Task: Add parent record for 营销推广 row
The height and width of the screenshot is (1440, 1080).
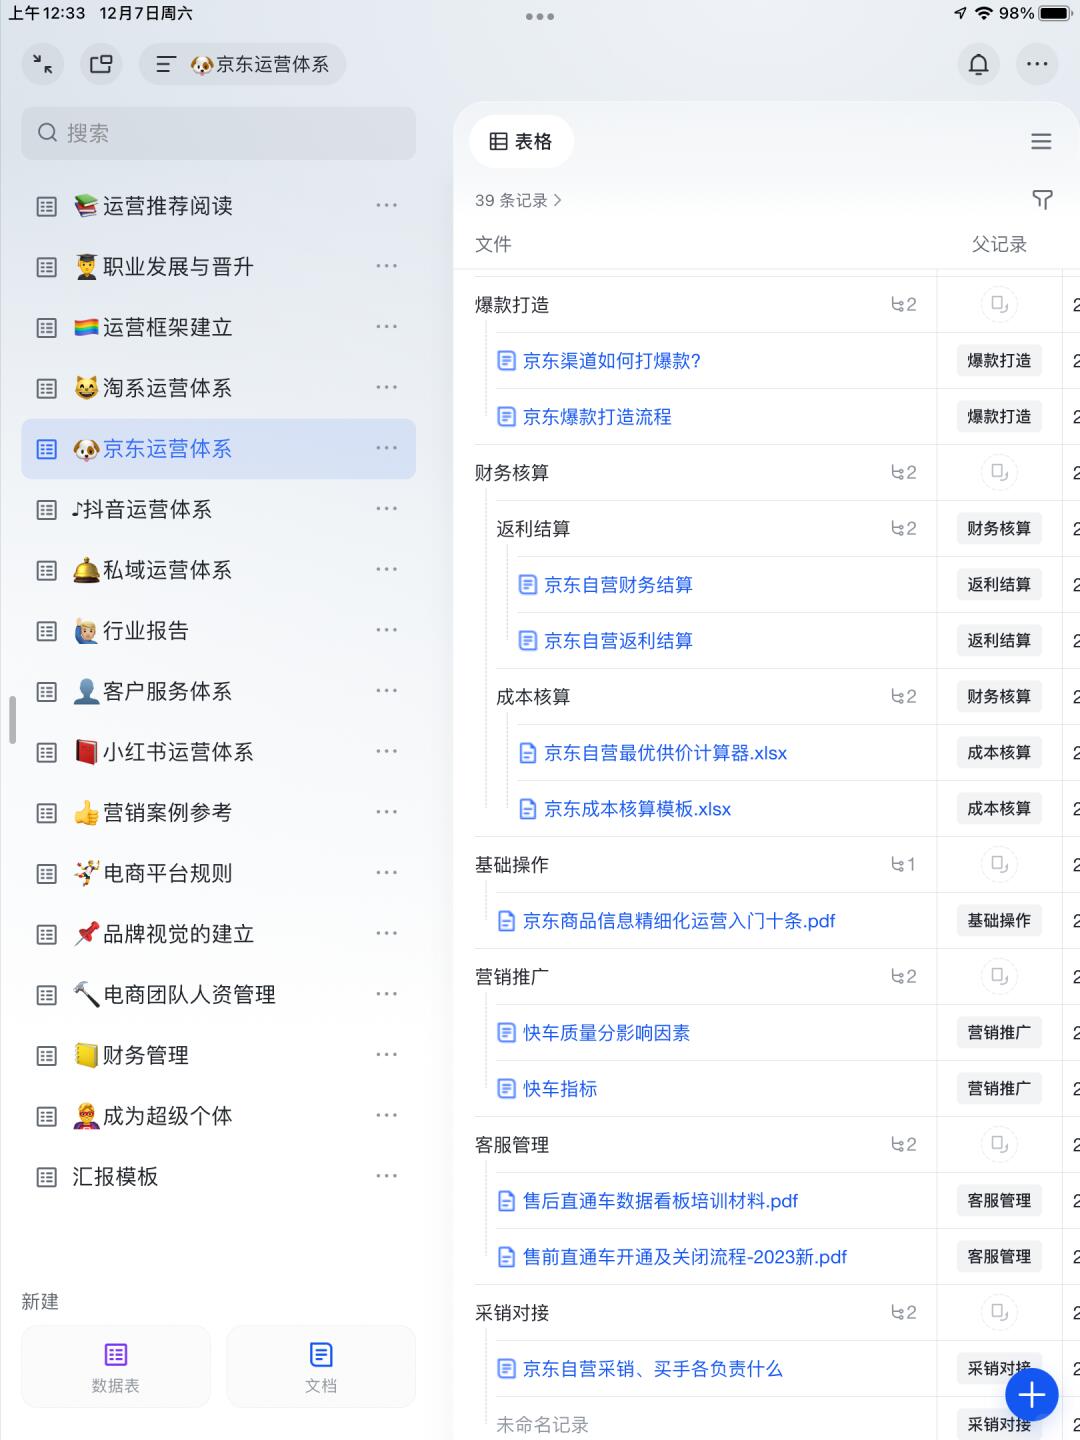Action: point(999,976)
